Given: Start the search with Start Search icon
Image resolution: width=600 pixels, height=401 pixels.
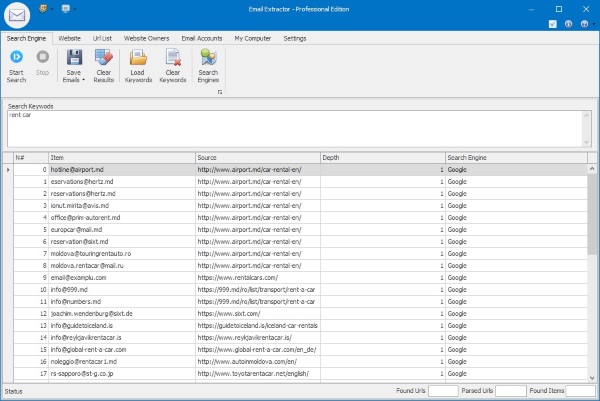Looking at the screenshot, I should 16,57.
